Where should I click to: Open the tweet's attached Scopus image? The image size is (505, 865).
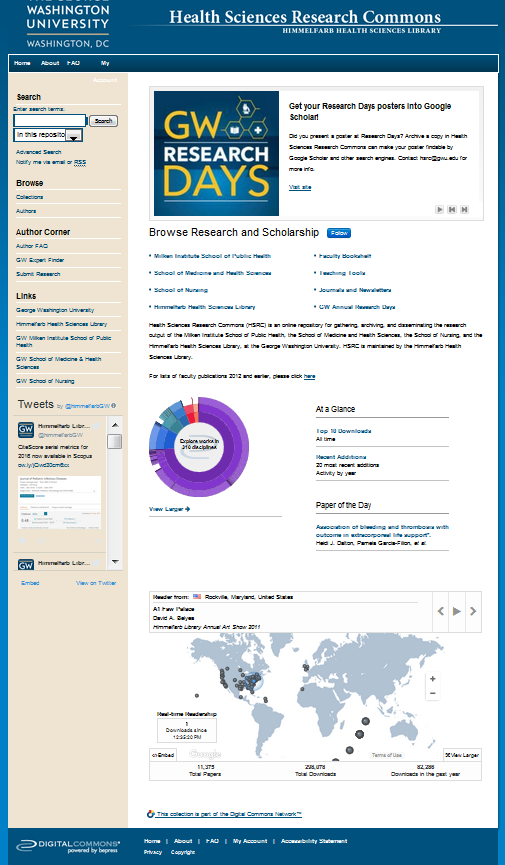pyautogui.click(x=60, y=503)
